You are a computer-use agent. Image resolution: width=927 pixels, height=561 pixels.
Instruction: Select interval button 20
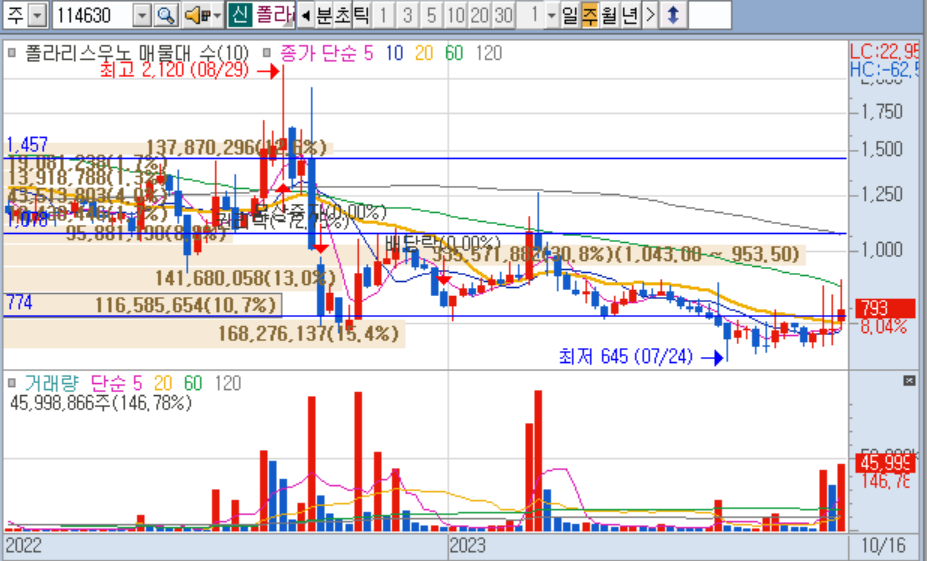(479, 15)
